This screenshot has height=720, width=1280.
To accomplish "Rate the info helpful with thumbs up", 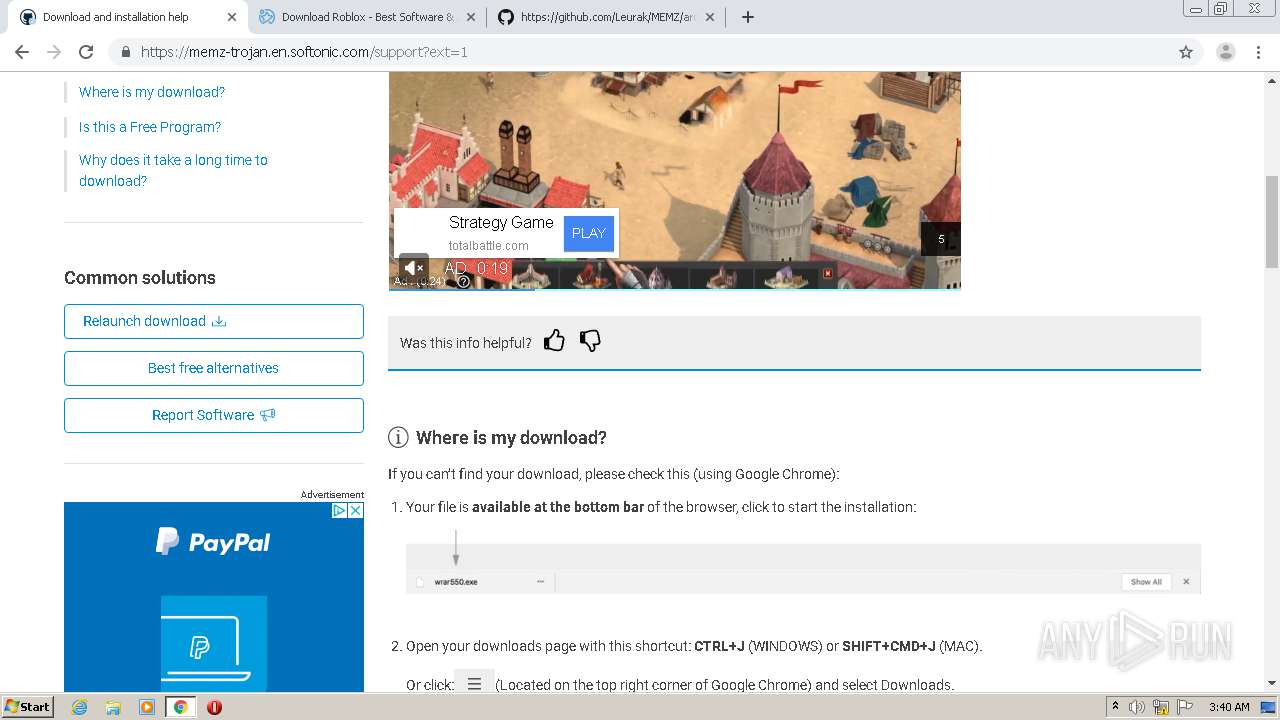I will [555, 341].
